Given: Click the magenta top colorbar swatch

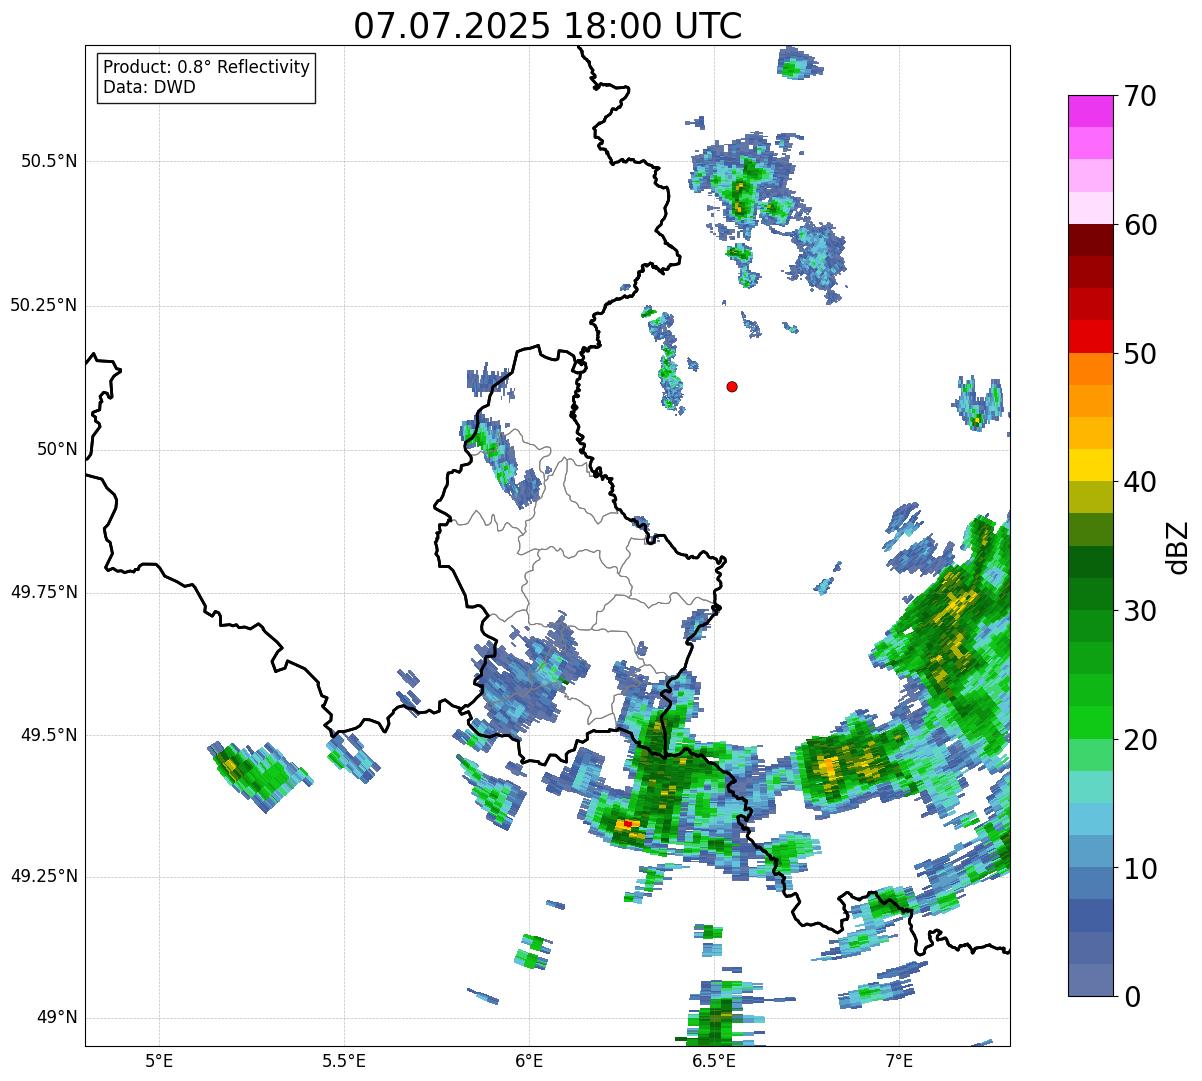Looking at the screenshot, I should click(x=1090, y=111).
